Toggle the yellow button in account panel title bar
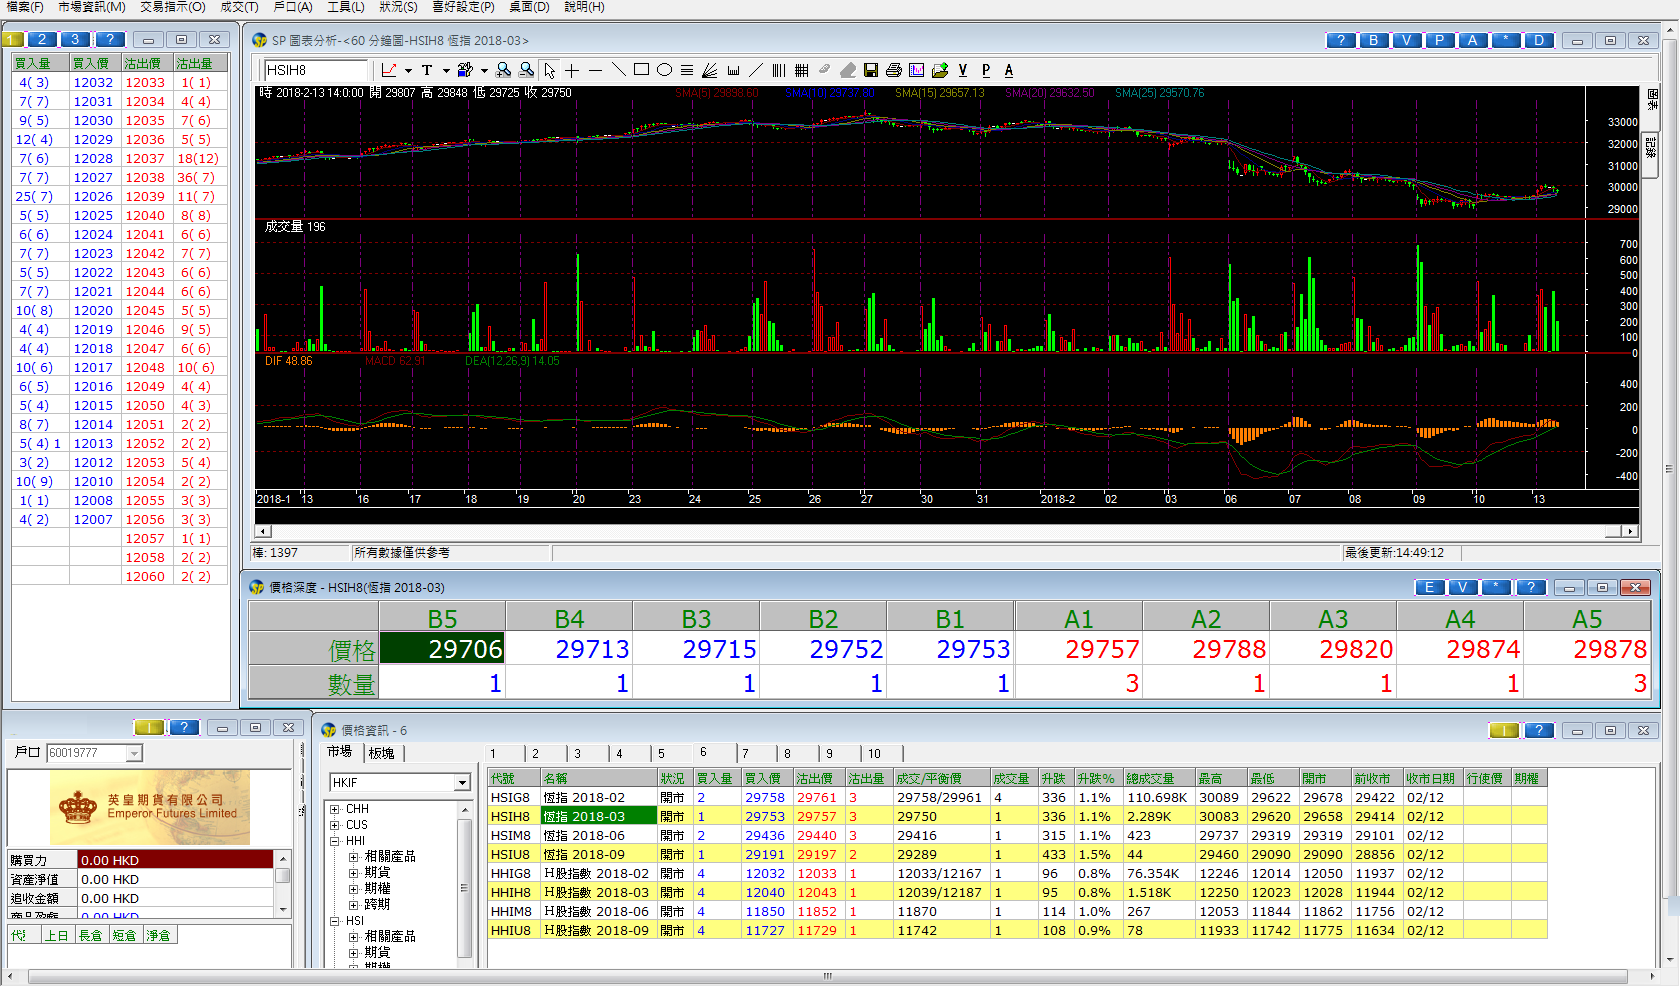 [x=149, y=727]
